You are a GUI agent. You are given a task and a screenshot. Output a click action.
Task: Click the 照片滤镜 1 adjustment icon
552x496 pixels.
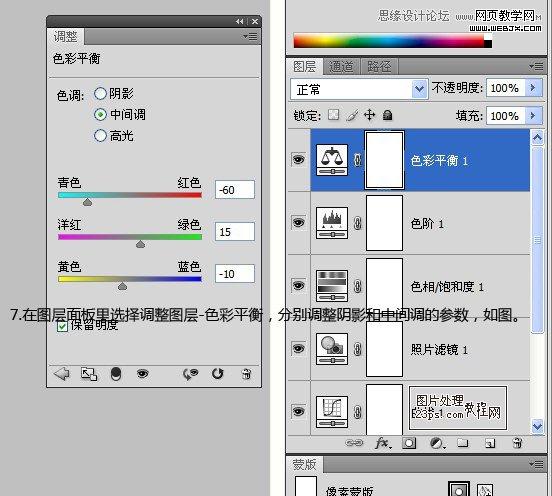point(332,349)
